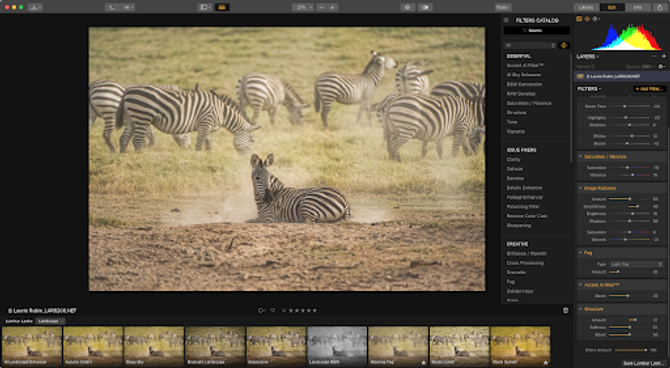Open the FILTERS header dropdown
This screenshot has width=670, height=368.
(x=589, y=89)
